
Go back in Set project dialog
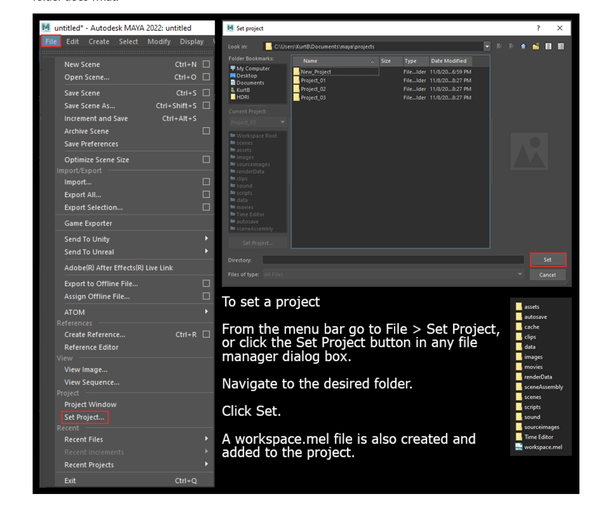click(x=499, y=46)
